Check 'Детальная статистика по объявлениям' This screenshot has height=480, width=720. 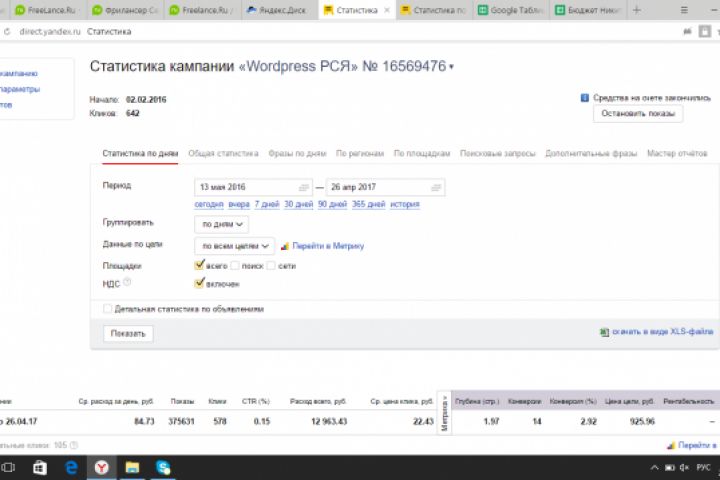tap(107, 309)
